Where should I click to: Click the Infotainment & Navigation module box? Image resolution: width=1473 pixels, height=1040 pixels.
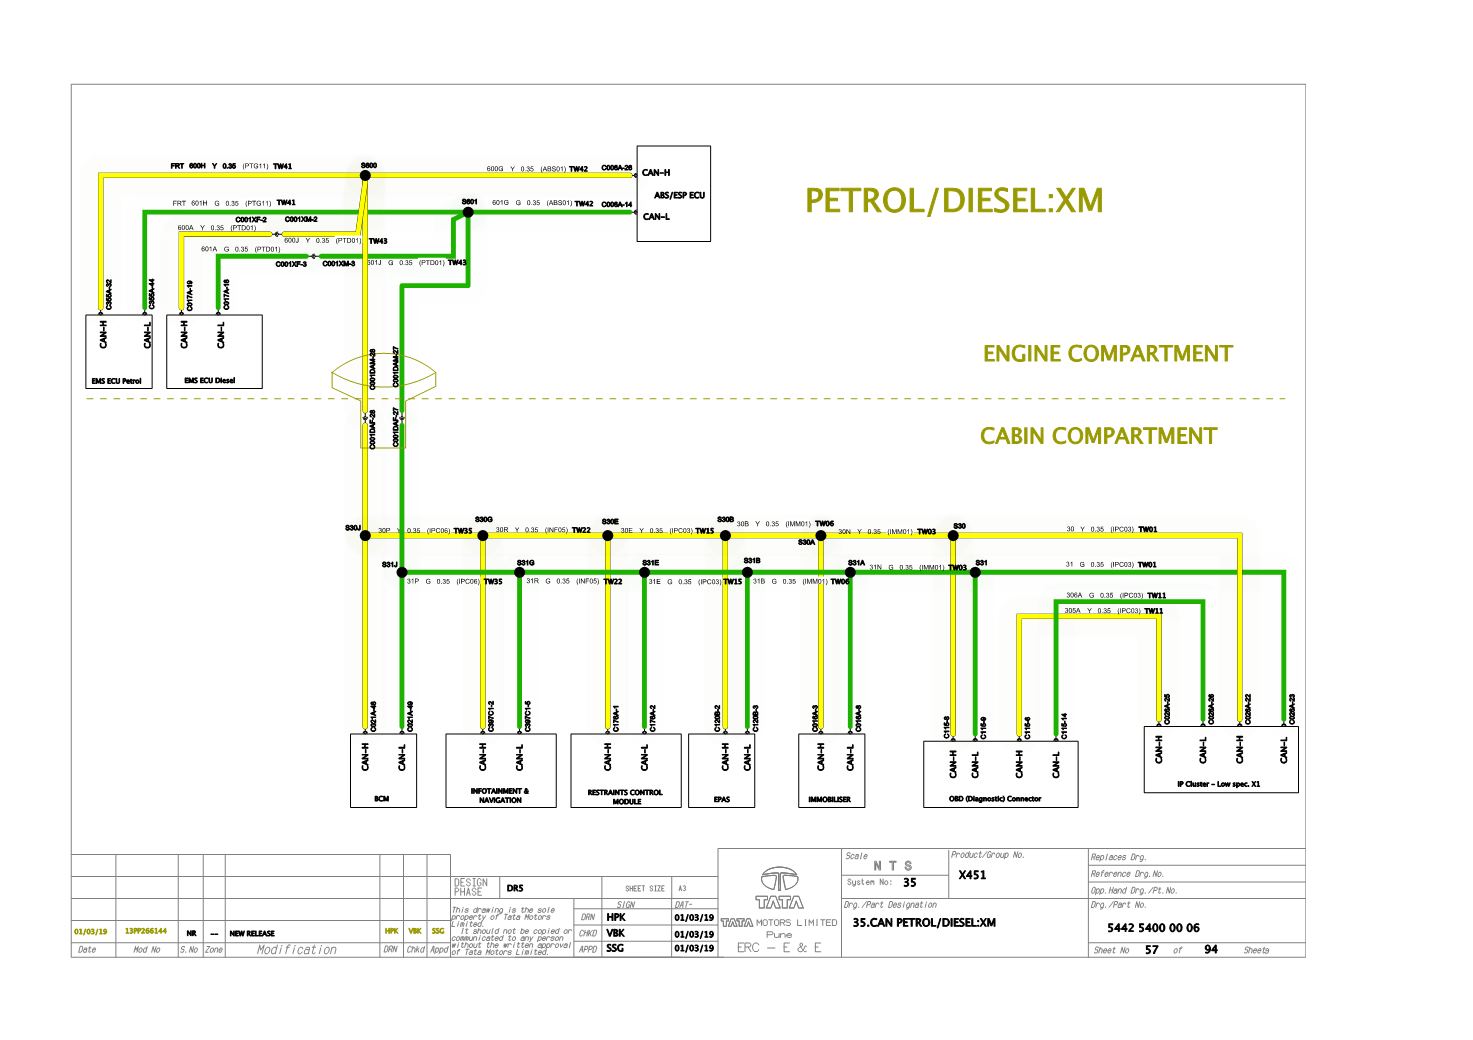point(500,770)
